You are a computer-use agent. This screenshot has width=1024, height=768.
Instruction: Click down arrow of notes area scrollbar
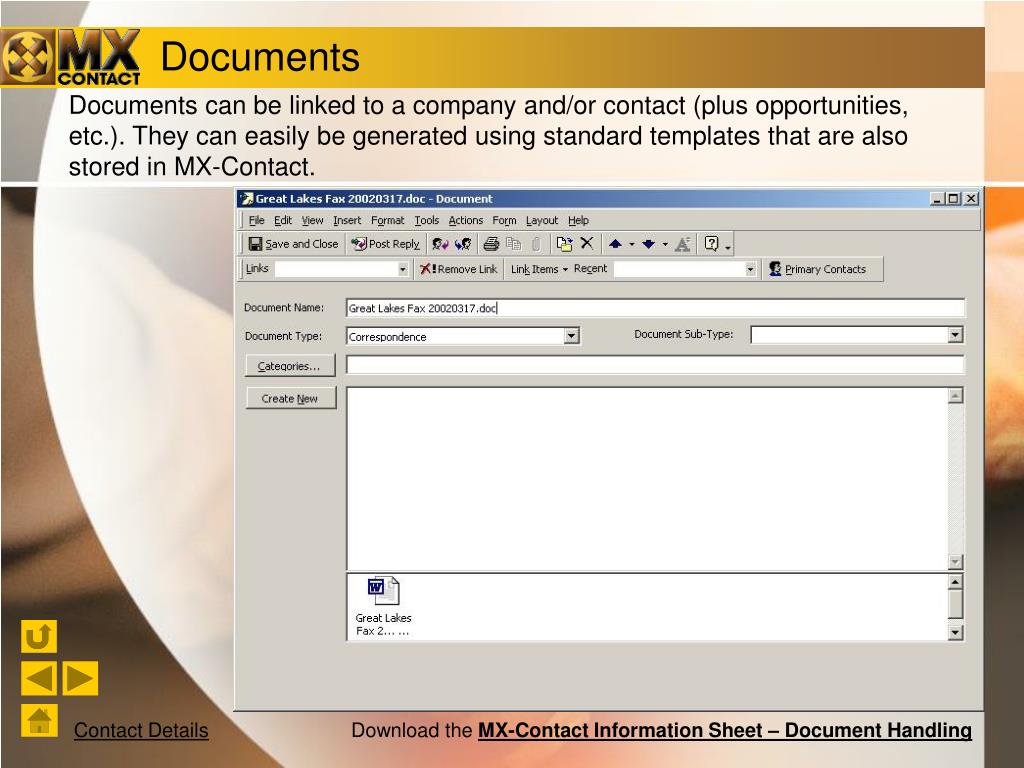(x=955, y=562)
